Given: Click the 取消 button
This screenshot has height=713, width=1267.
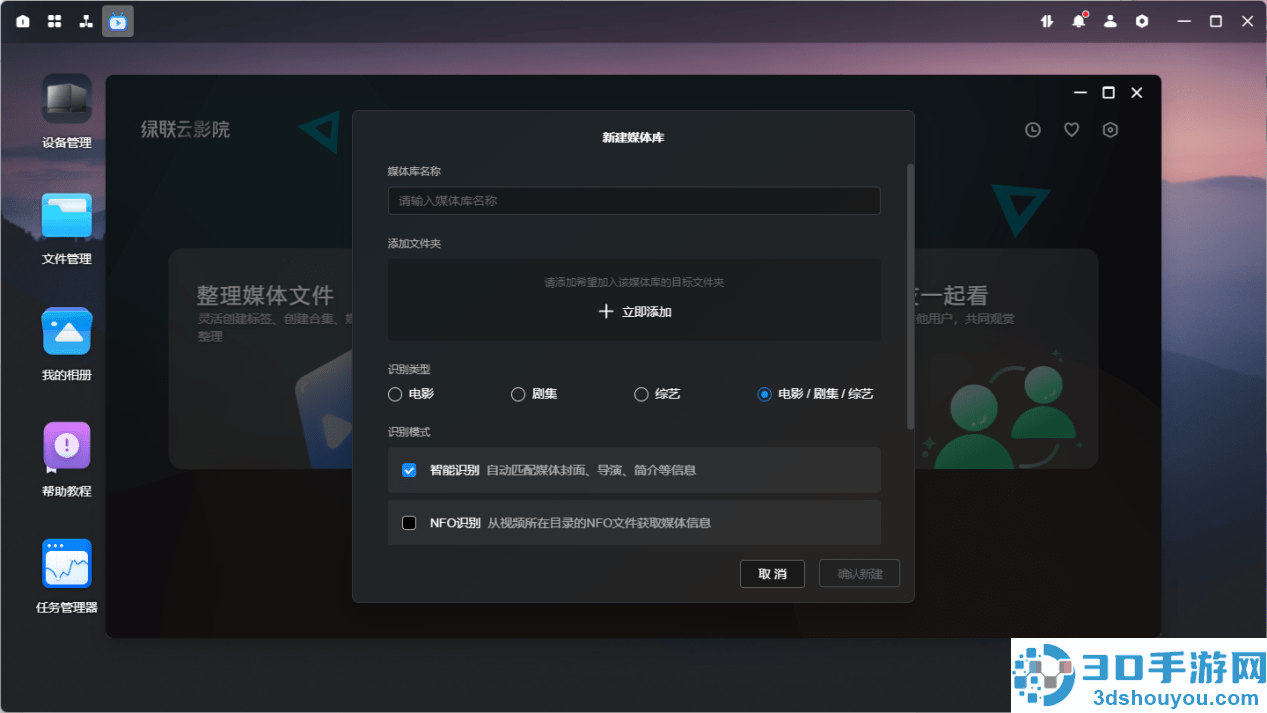Looking at the screenshot, I should pos(772,574).
